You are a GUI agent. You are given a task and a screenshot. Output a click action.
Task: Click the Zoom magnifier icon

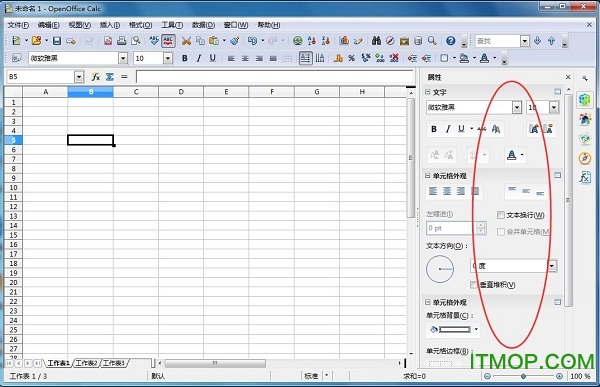(432, 41)
